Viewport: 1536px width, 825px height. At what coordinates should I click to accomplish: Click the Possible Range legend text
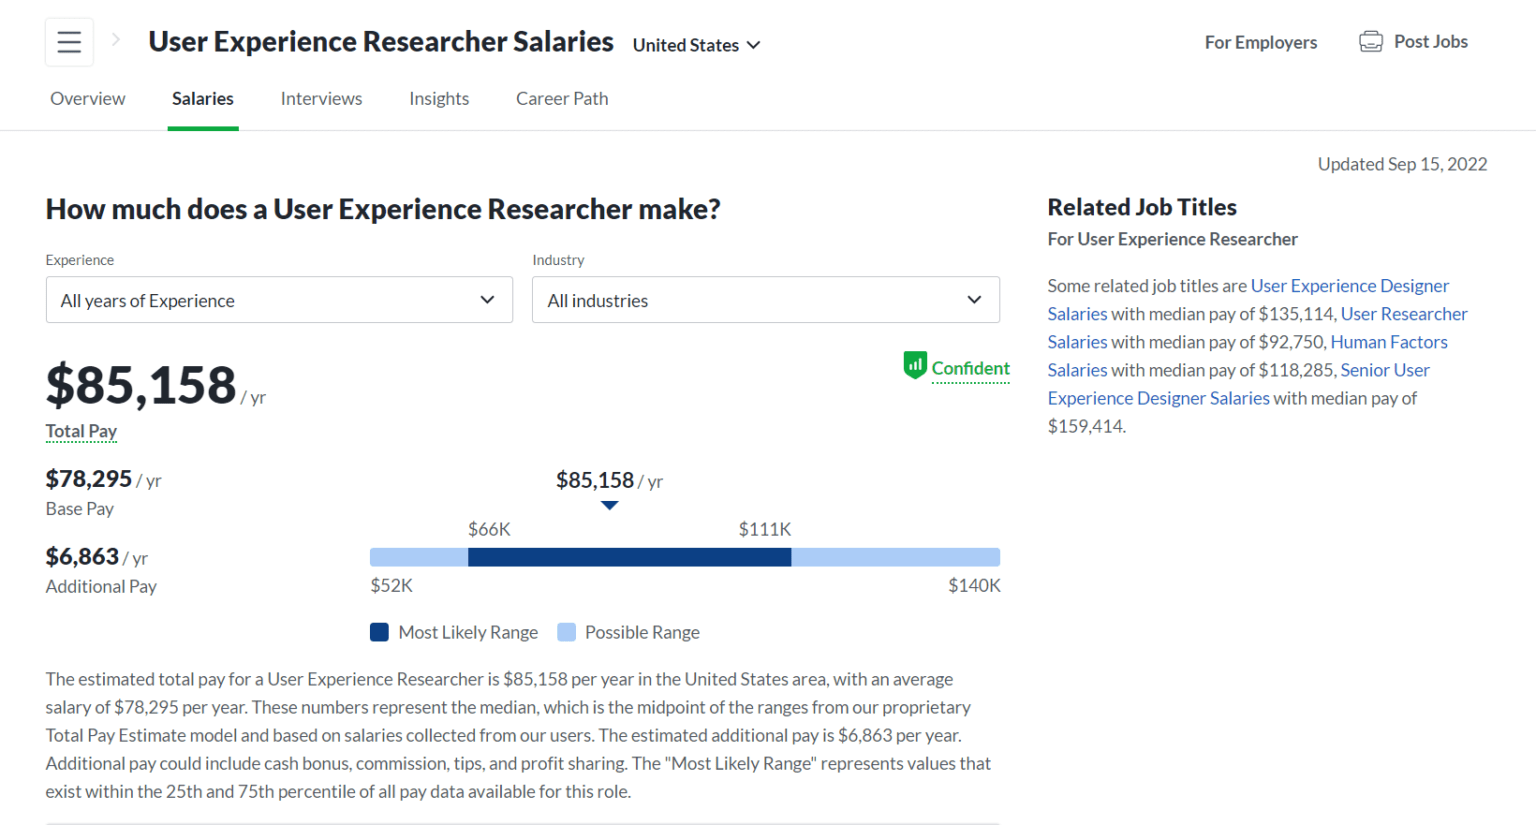click(642, 632)
